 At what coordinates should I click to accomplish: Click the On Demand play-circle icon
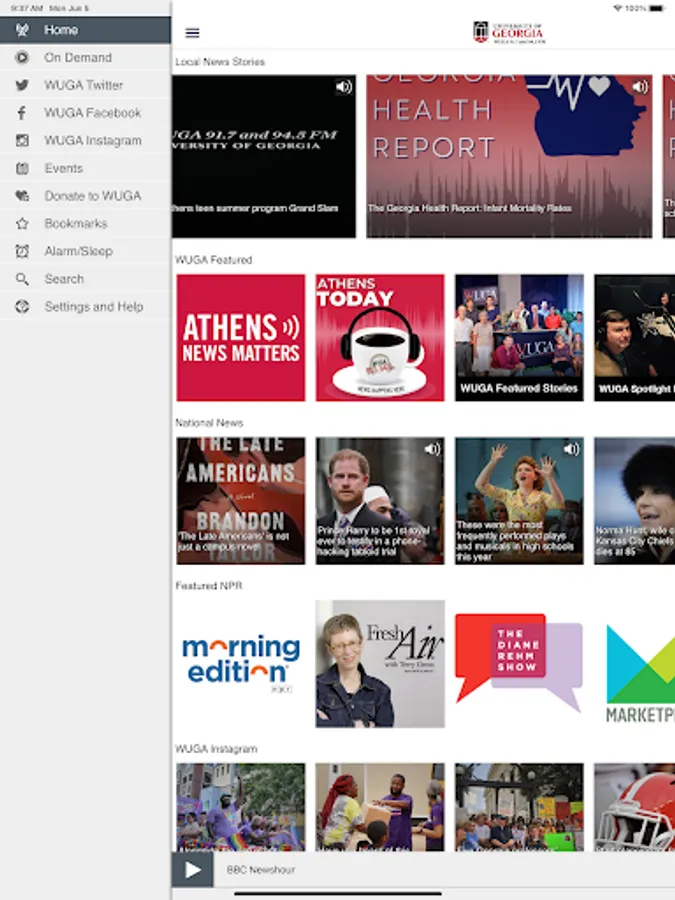tap(22, 57)
